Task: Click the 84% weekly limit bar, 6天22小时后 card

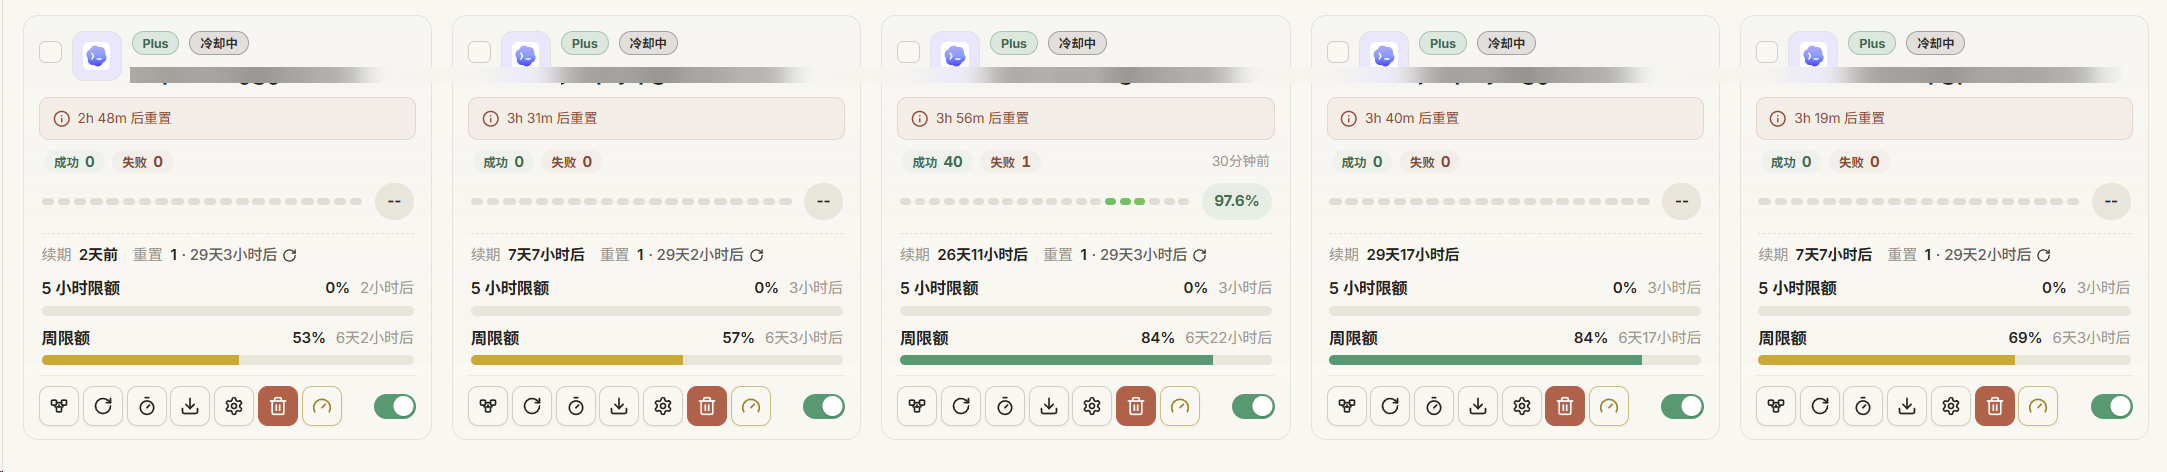Action: pos(1086,360)
